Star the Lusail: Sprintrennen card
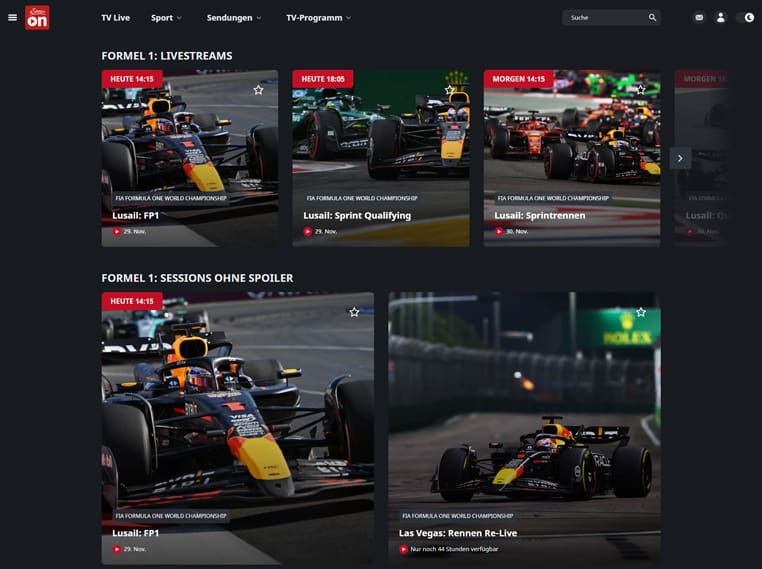This screenshot has height=569, width=762. coord(641,89)
